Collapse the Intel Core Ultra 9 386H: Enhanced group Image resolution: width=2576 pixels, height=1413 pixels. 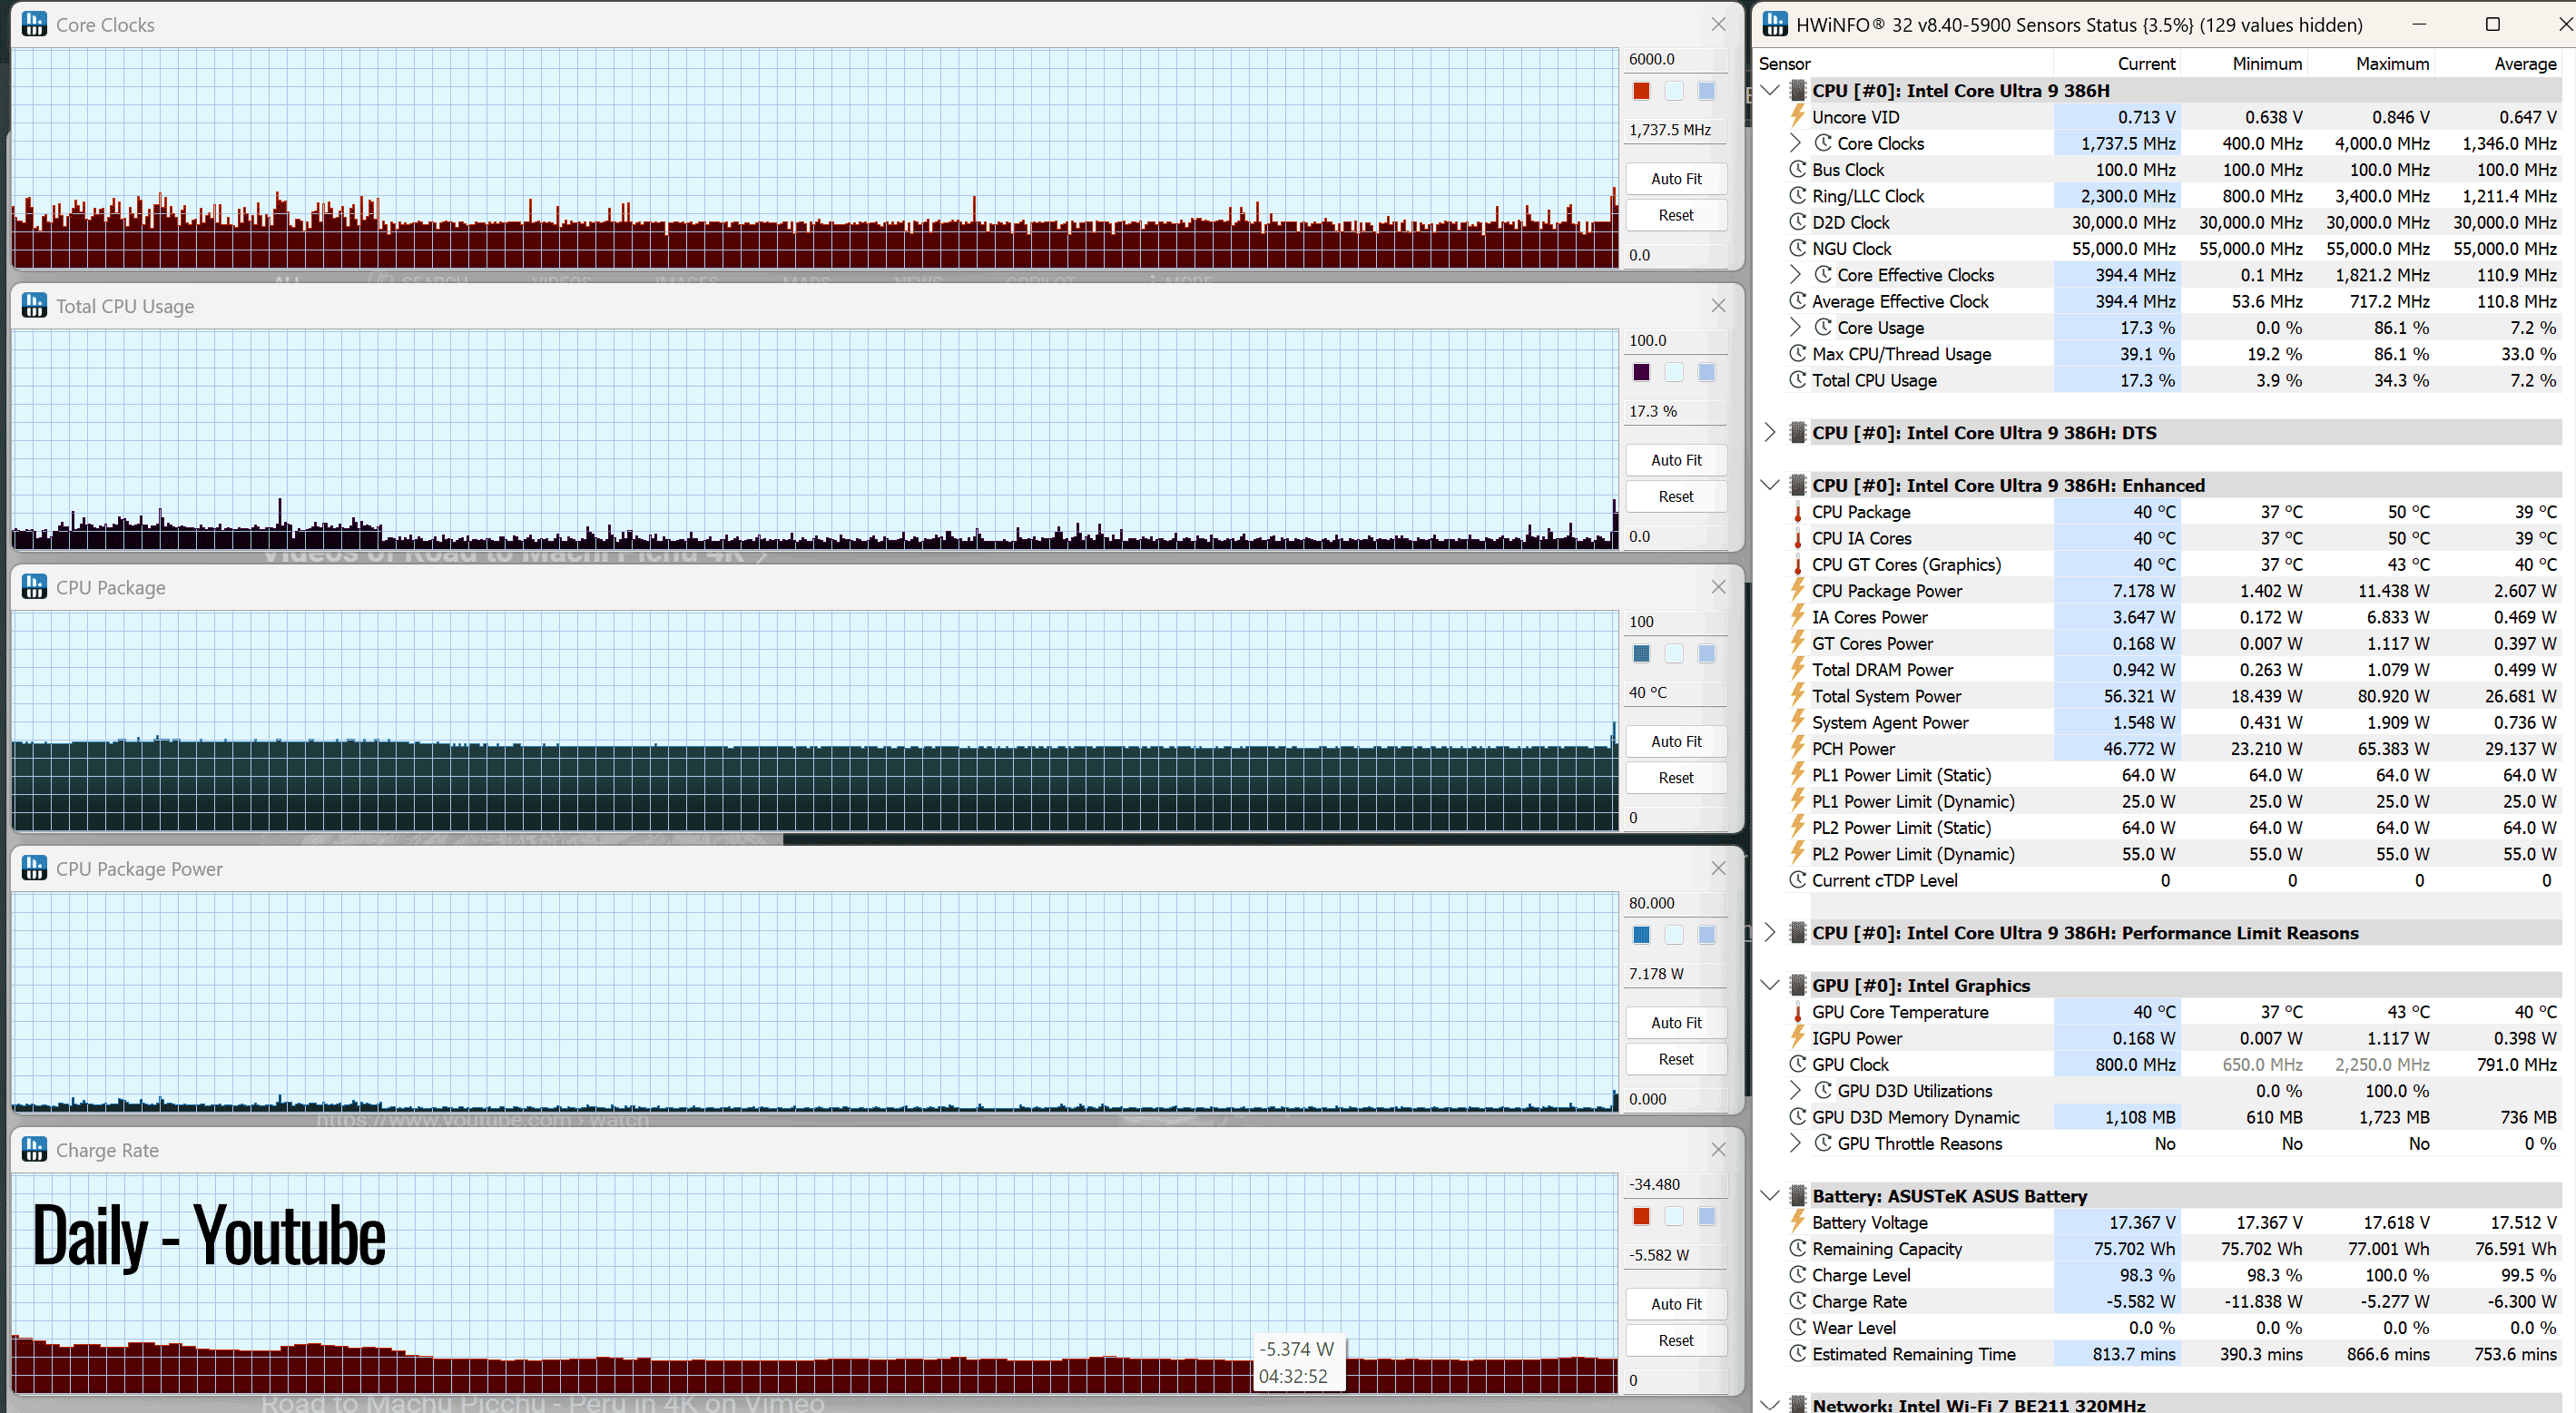click(1770, 485)
